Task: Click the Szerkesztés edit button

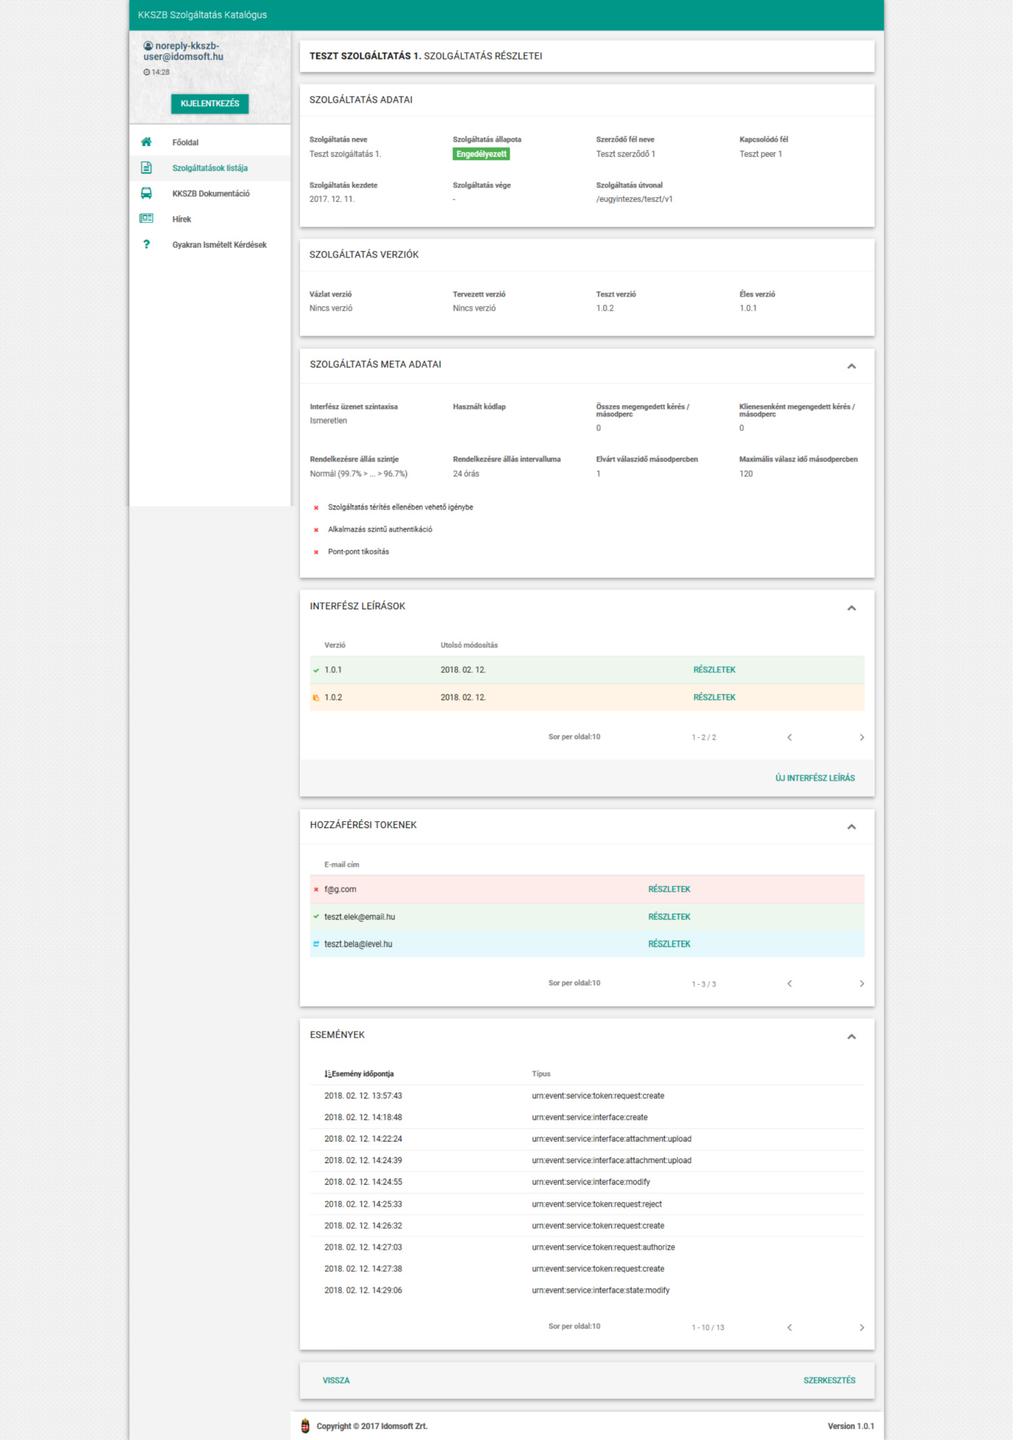Action: (x=830, y=1380)
